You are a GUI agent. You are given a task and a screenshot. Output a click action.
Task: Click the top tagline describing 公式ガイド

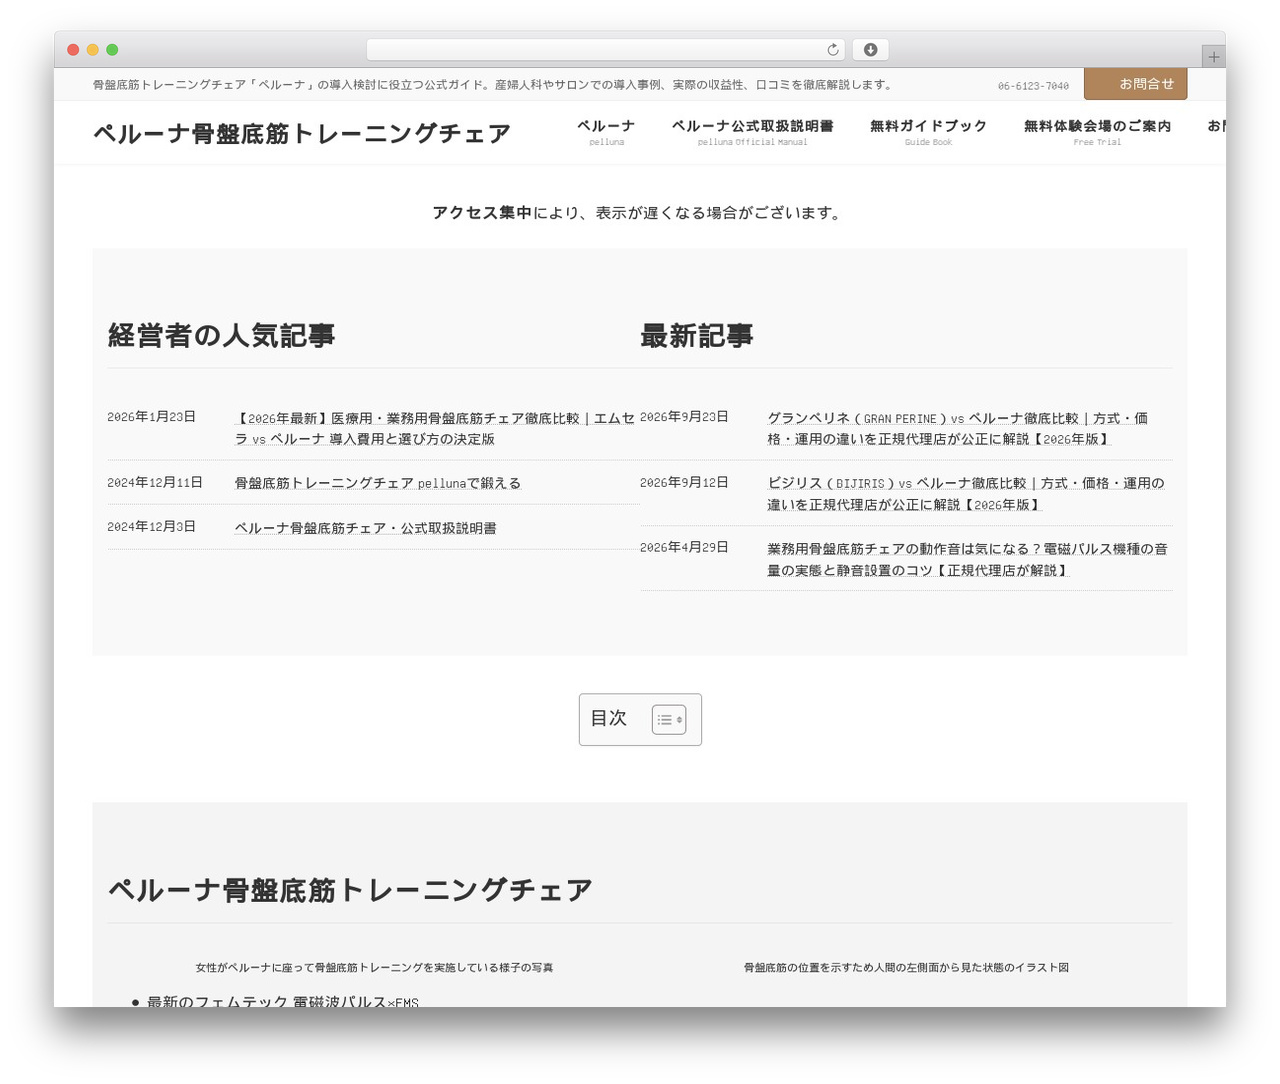point(493,85)
